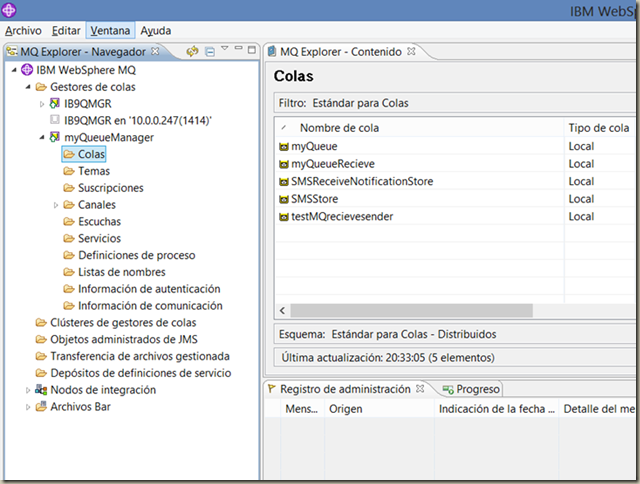The width and height of the screenshot is (640, 484).
Task: Expand the Archivos Bar node
Action: [x=28, y=407]
